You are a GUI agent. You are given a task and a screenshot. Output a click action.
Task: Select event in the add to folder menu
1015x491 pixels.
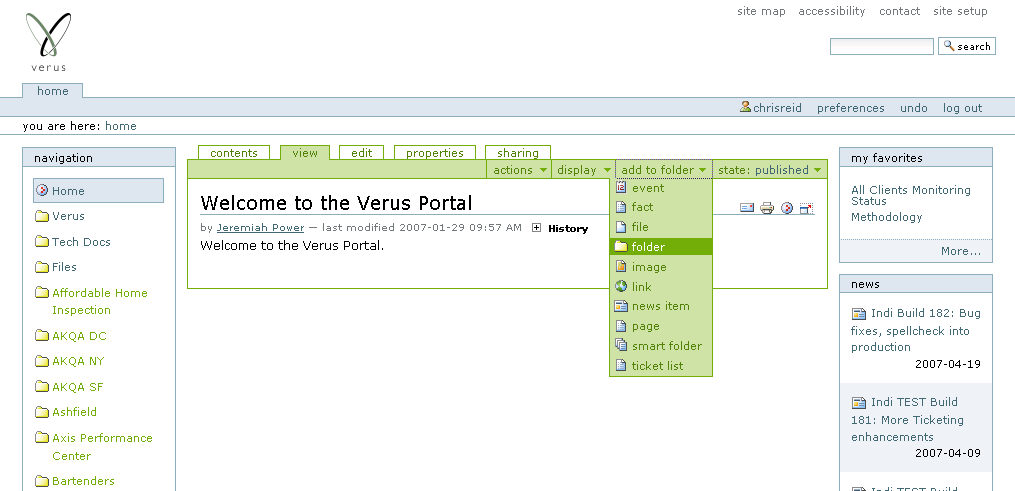point(647,188)
